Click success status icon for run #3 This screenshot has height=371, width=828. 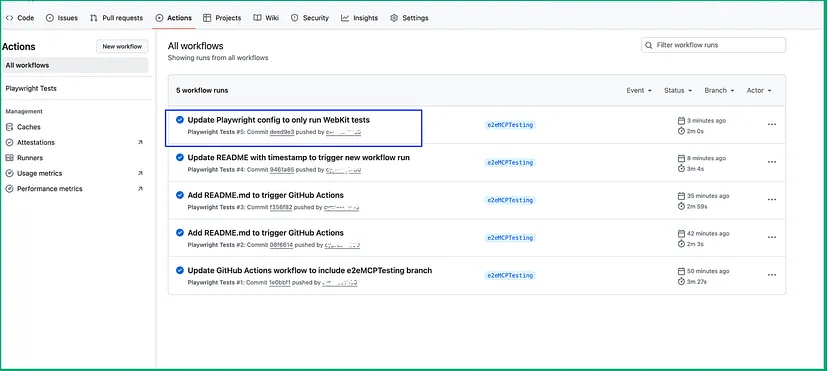point(180,195)
